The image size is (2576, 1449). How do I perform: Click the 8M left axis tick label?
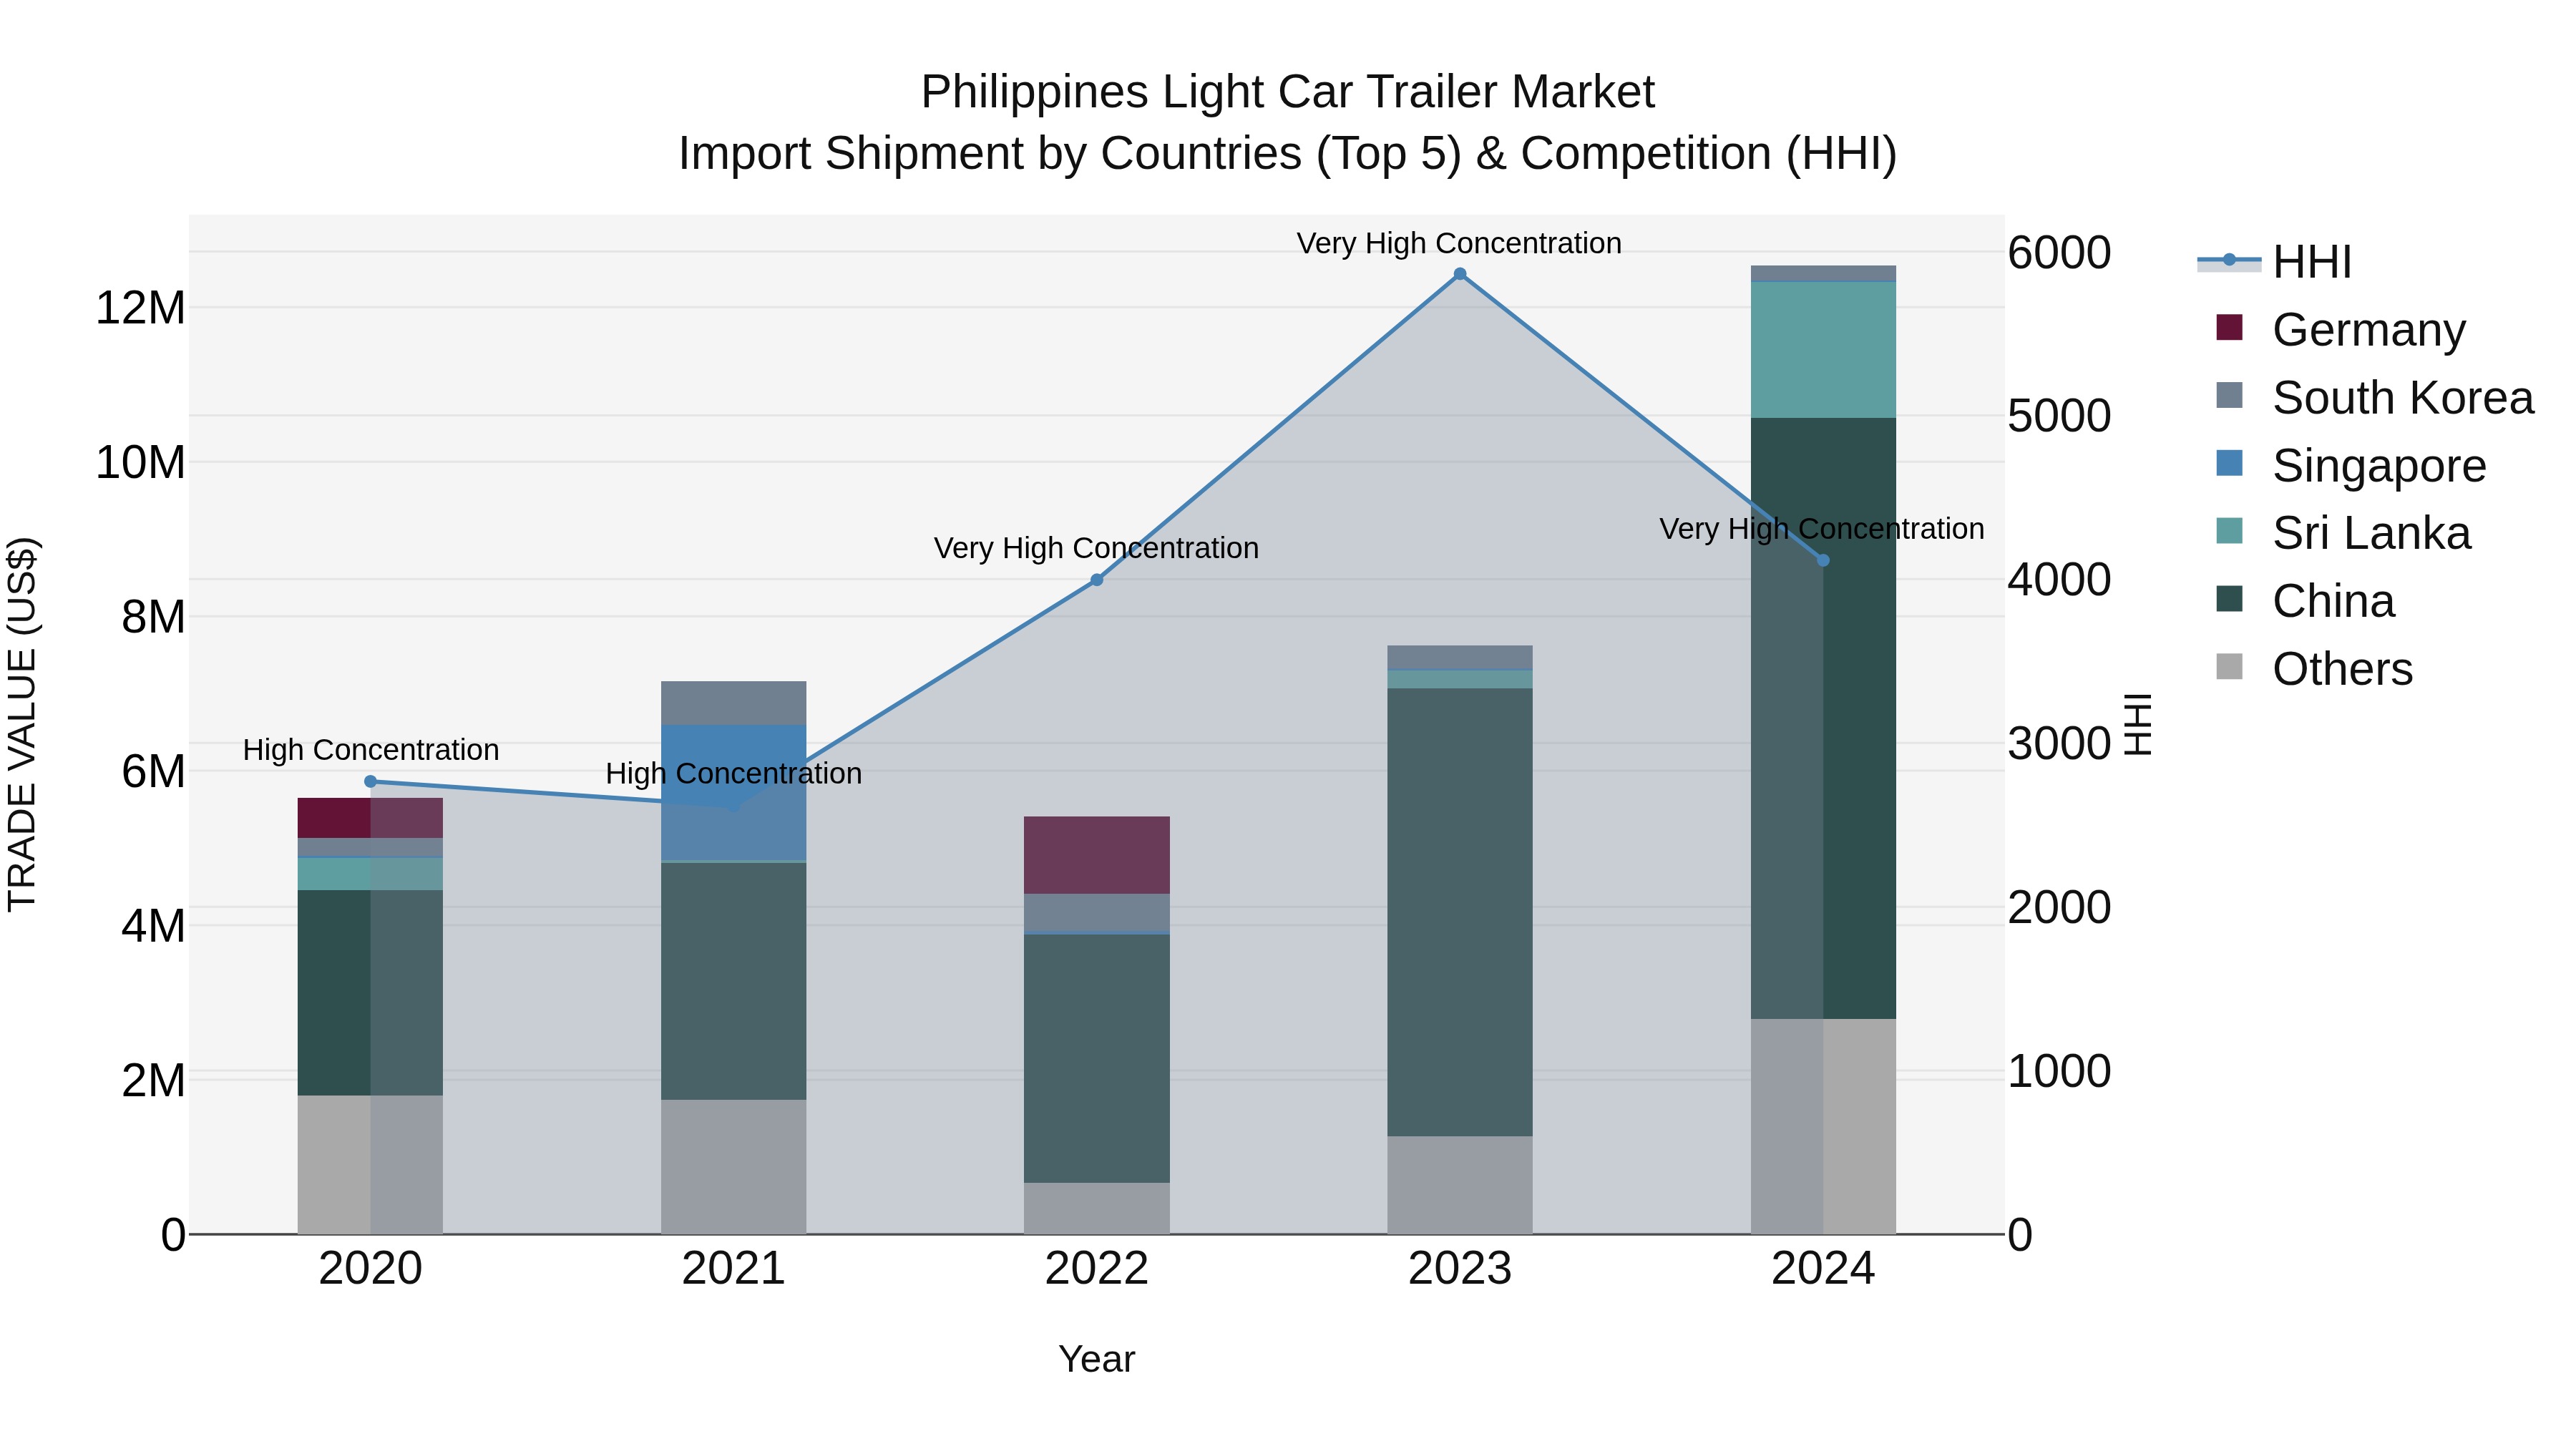[x=153, y=617]
